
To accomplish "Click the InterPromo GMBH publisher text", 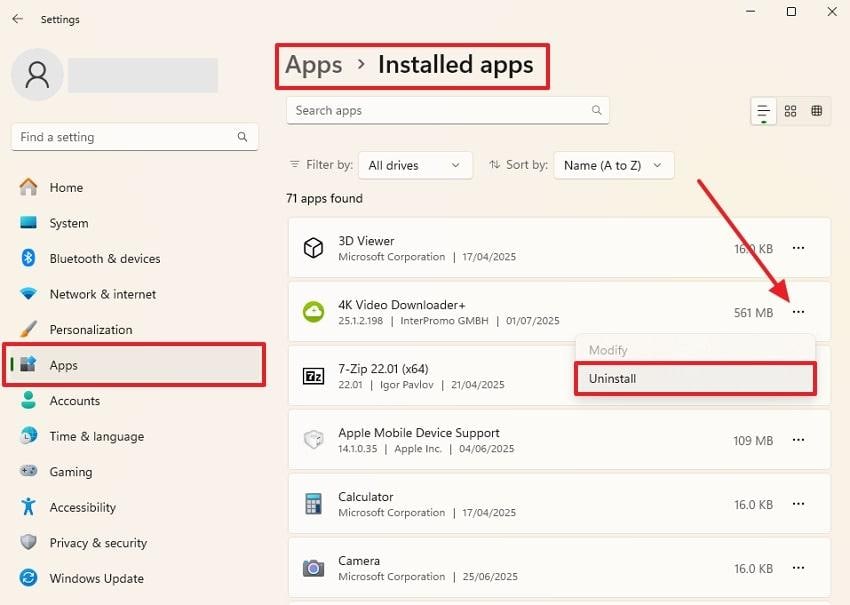I will click(x=444, y=321).
